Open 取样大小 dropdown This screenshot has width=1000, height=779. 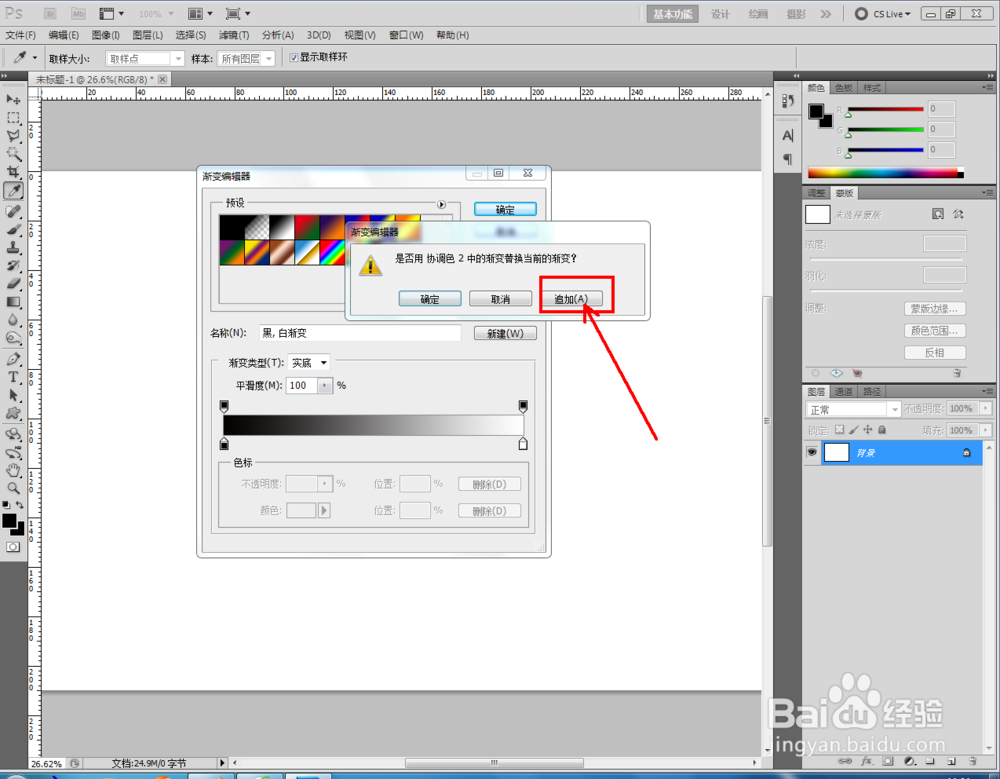(x=145, y=59)
